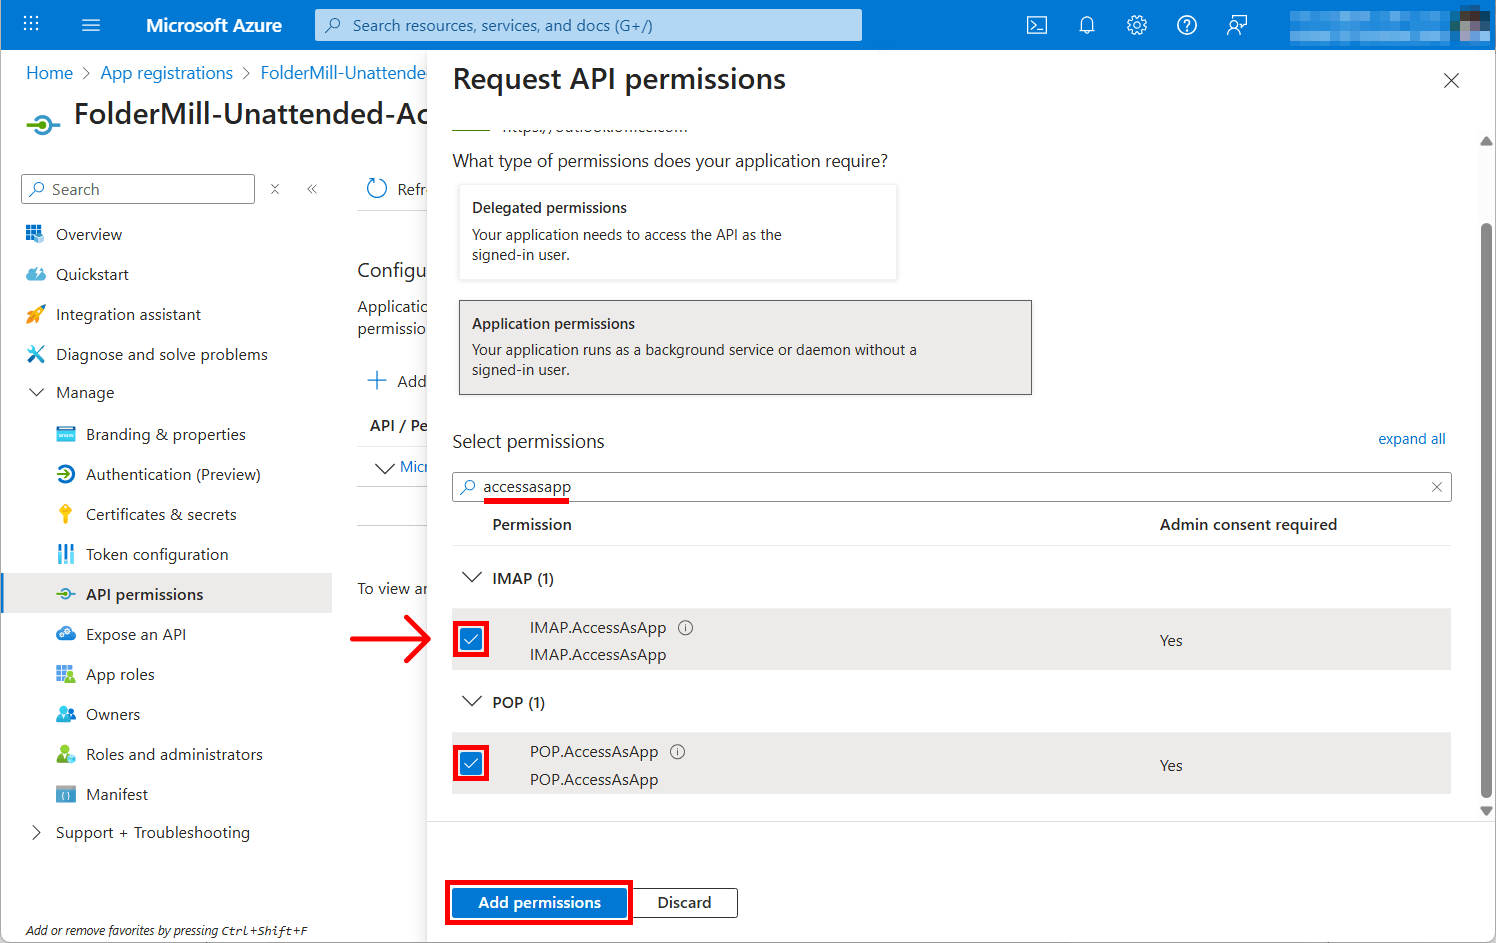The image size is (1496, 943).
Task: Open Certificates & secrets in sidebar
Action: 161,515
